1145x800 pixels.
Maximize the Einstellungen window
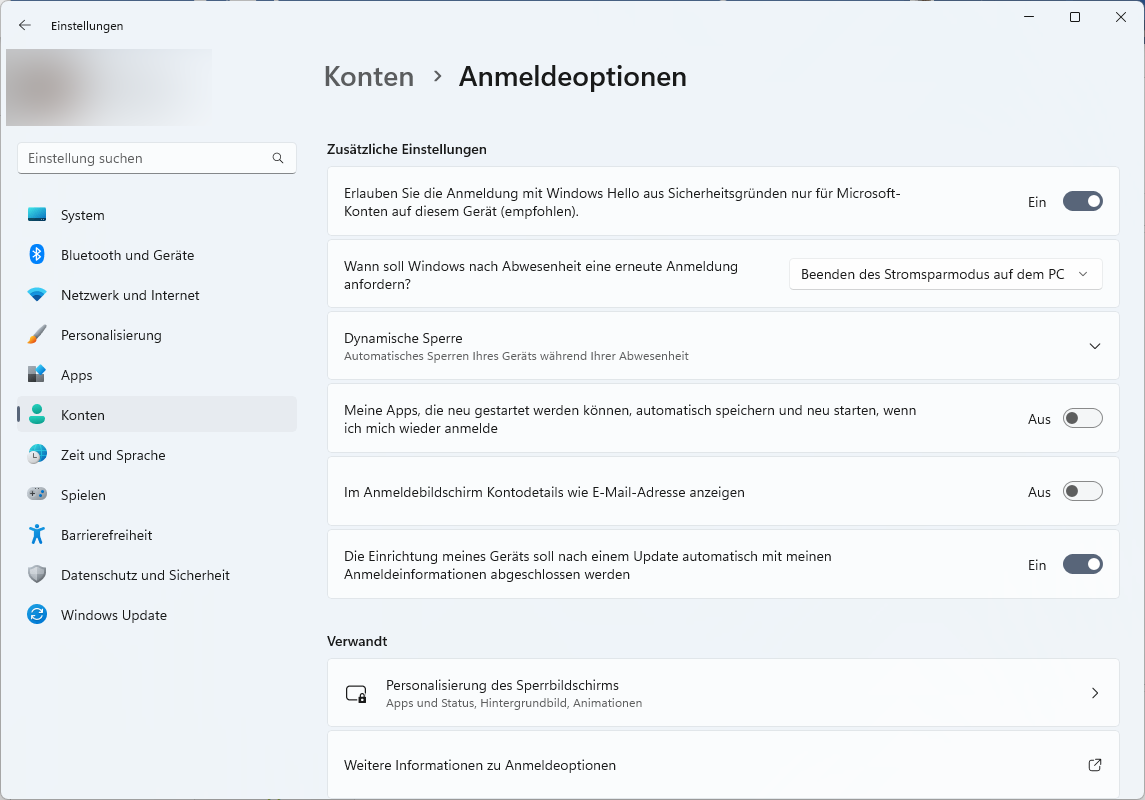(x=1075, y=17)
